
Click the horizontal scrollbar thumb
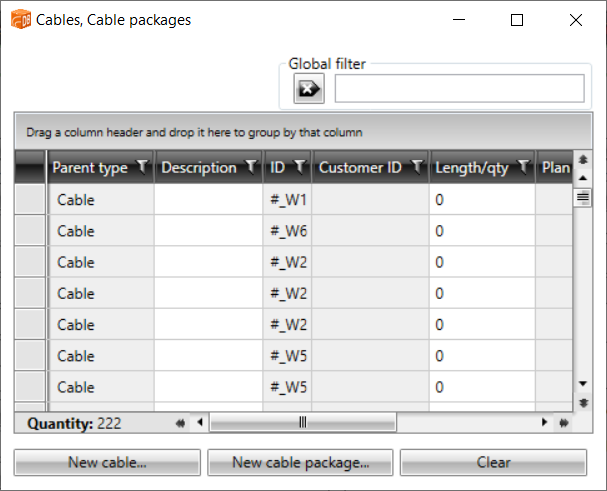(302, 423)
